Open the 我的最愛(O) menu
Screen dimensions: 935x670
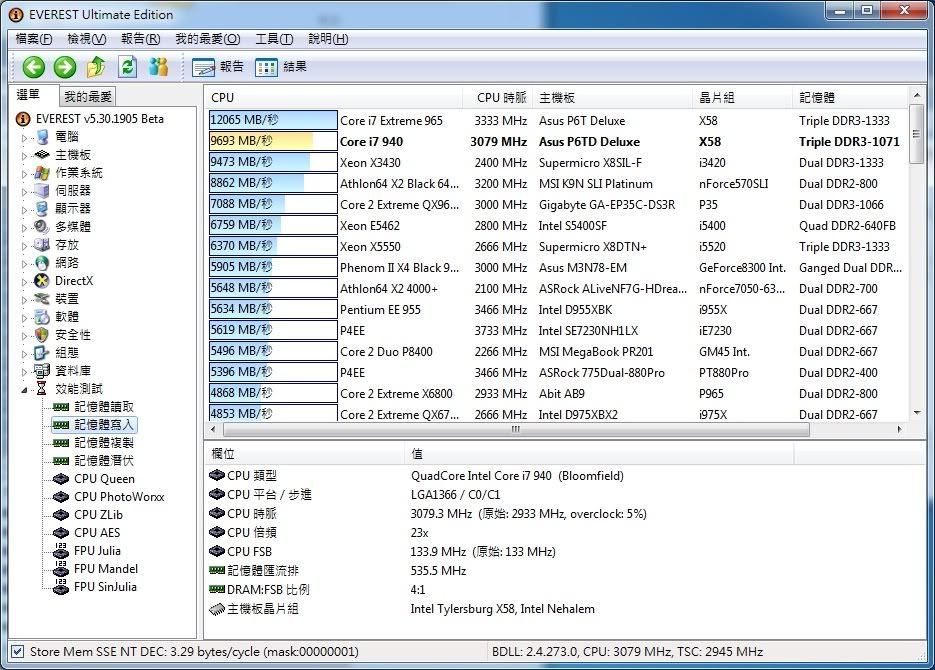208,39
